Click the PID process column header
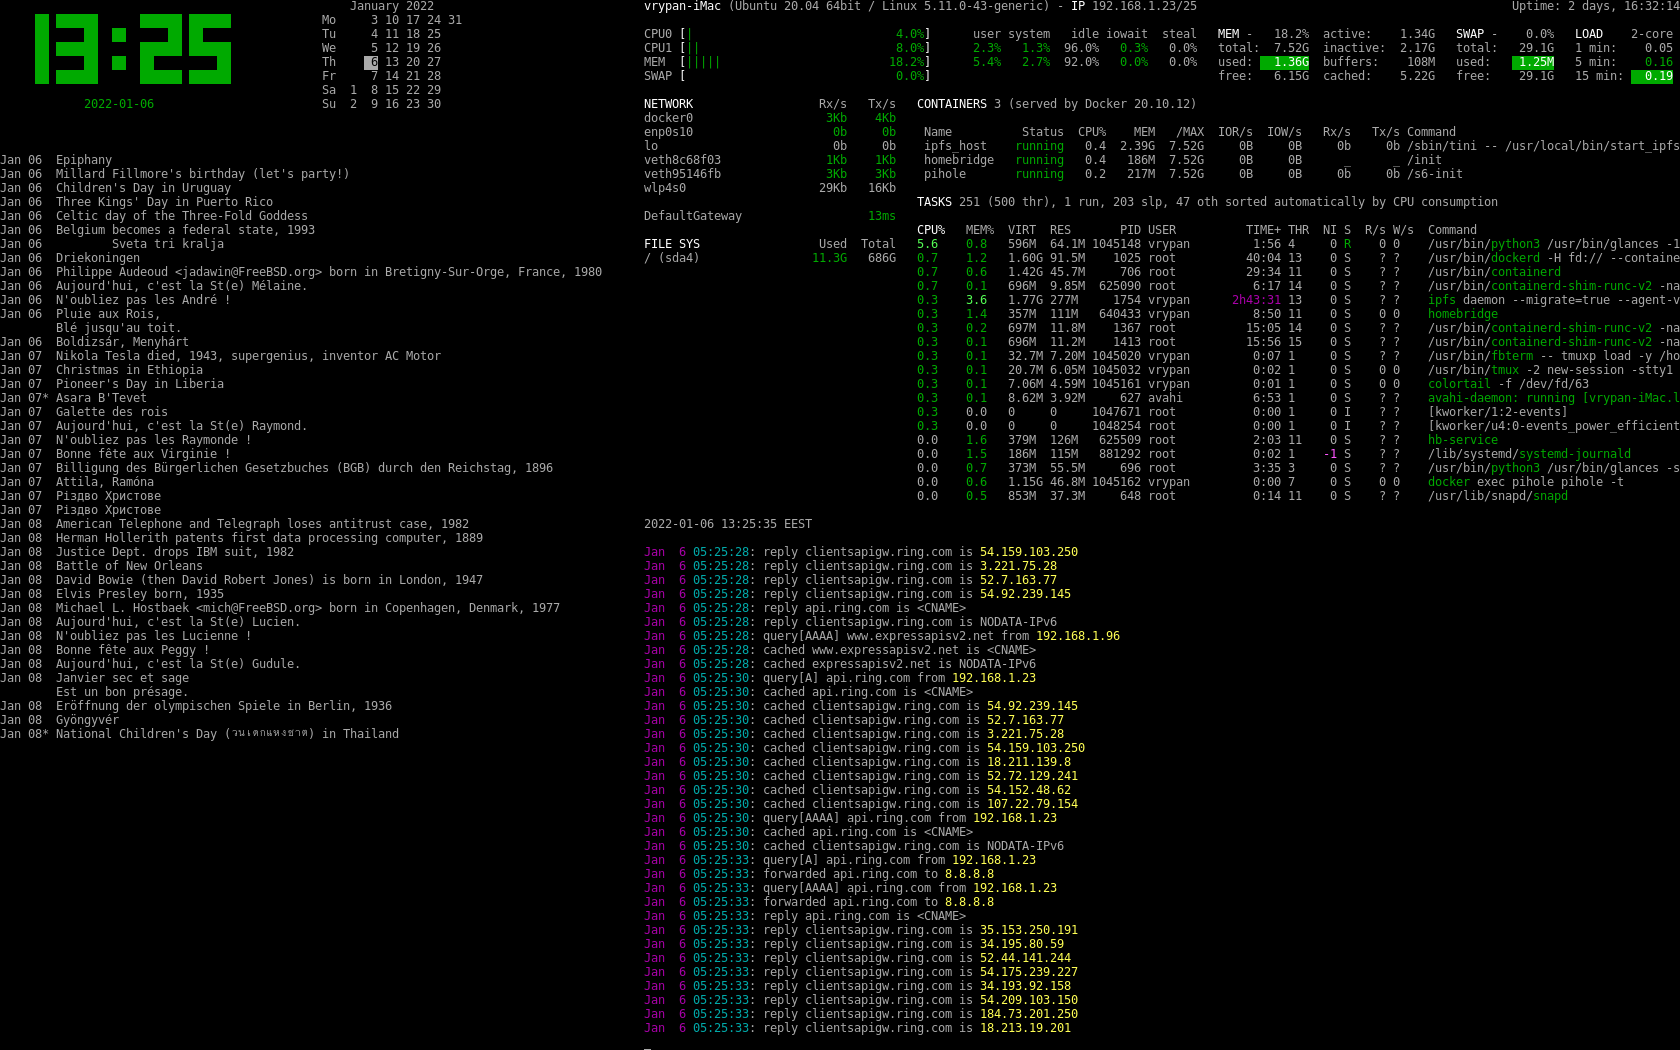The width and height of the screenshot is (1680, 1050). [x=1130, y=230]
